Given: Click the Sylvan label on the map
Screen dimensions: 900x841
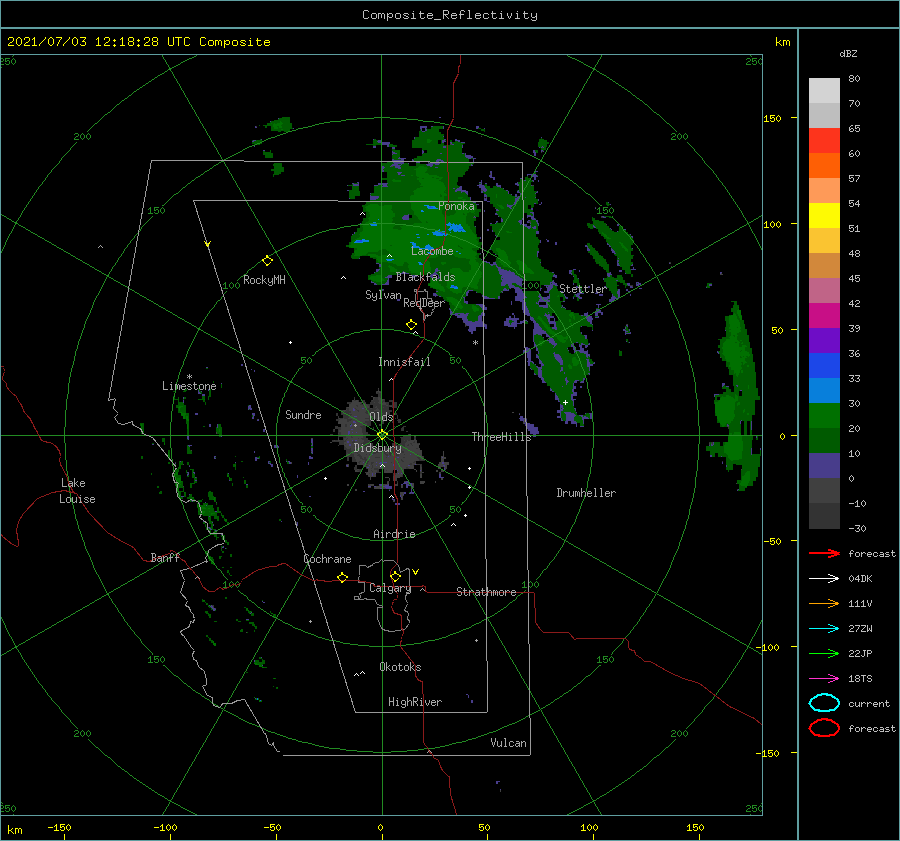Looking at the screenshot, I should coord(383,295).
